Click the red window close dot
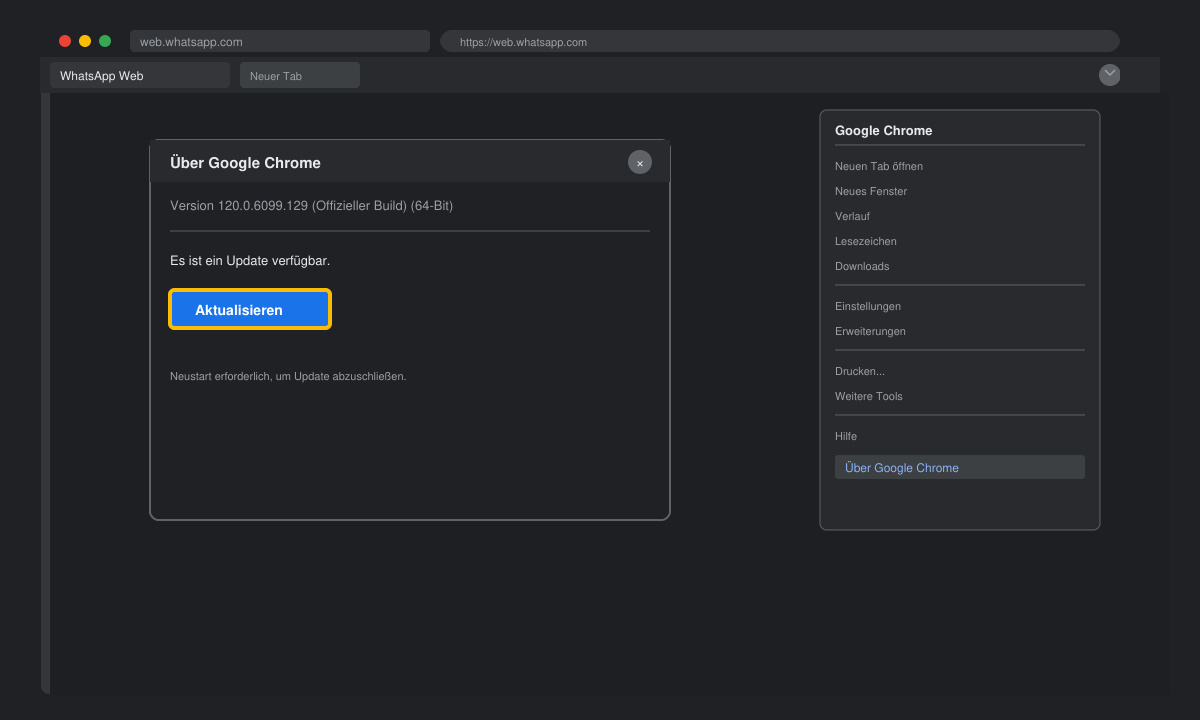 (65, 41)
